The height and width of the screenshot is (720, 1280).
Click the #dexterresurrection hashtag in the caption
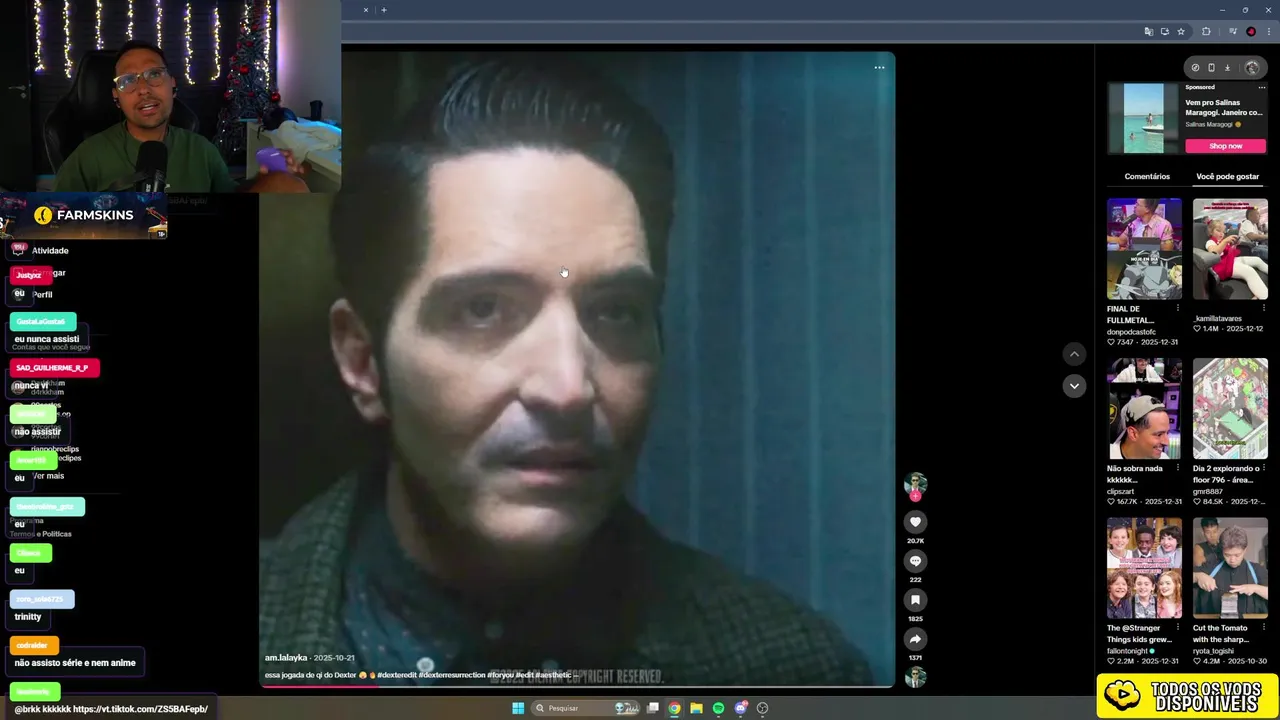(452, 675)
